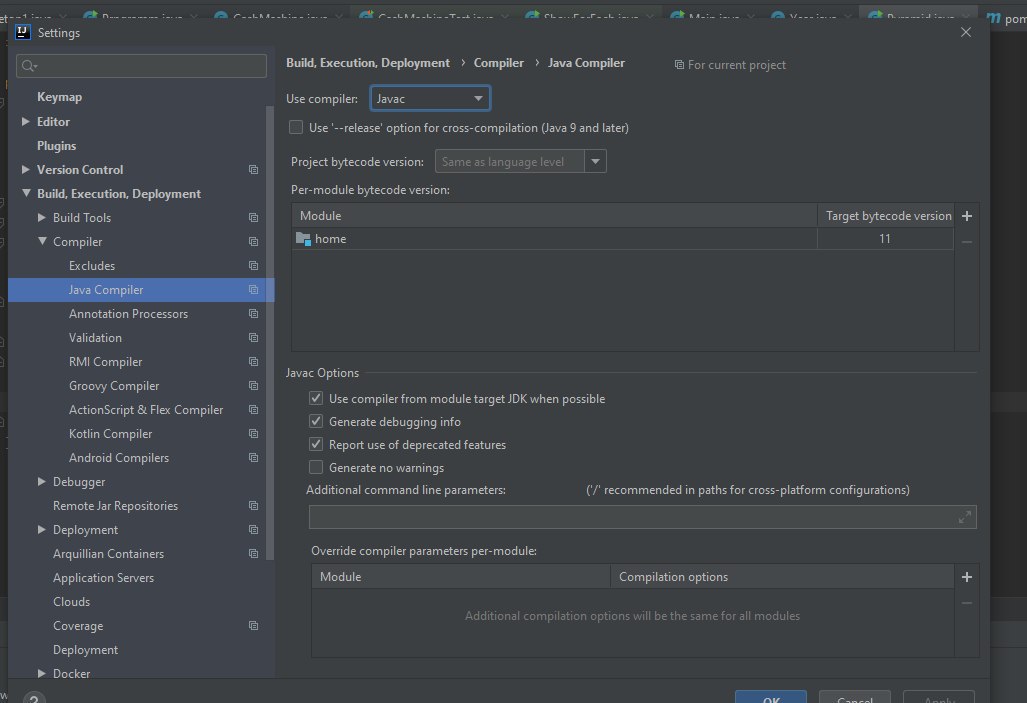
Task: Click Target bytecode version column header
Action: [x=888, y=216]
